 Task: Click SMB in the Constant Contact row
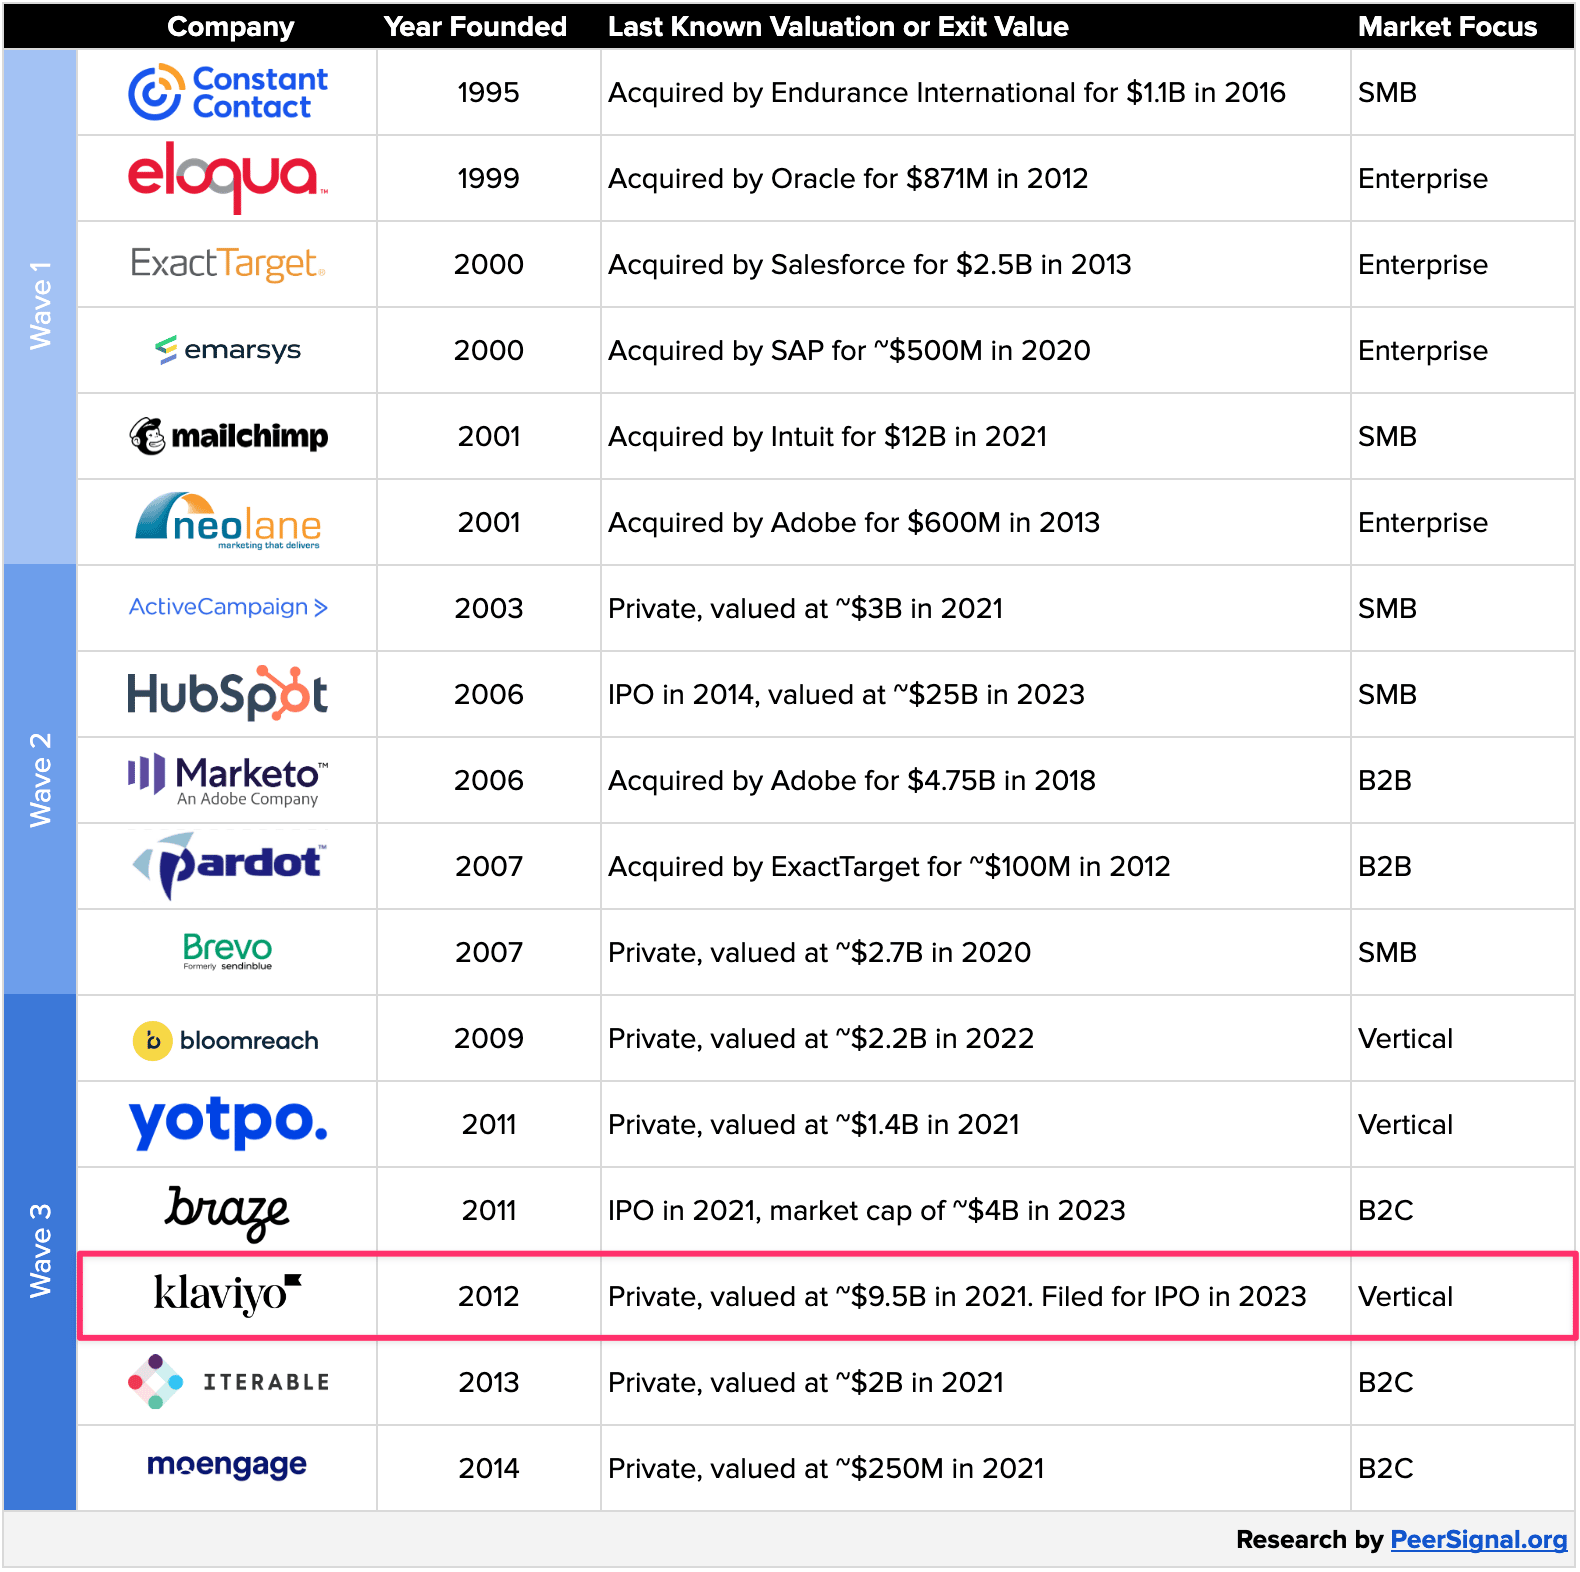[1387, 93]
